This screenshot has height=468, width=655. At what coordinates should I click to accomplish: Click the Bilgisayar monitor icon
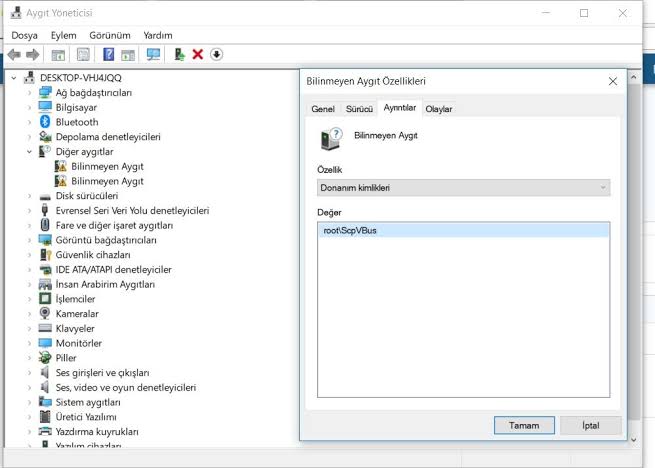coord(45,107)
